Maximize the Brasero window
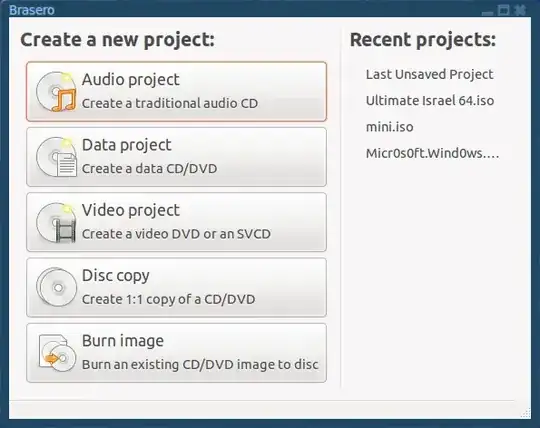 pos(503,10)
